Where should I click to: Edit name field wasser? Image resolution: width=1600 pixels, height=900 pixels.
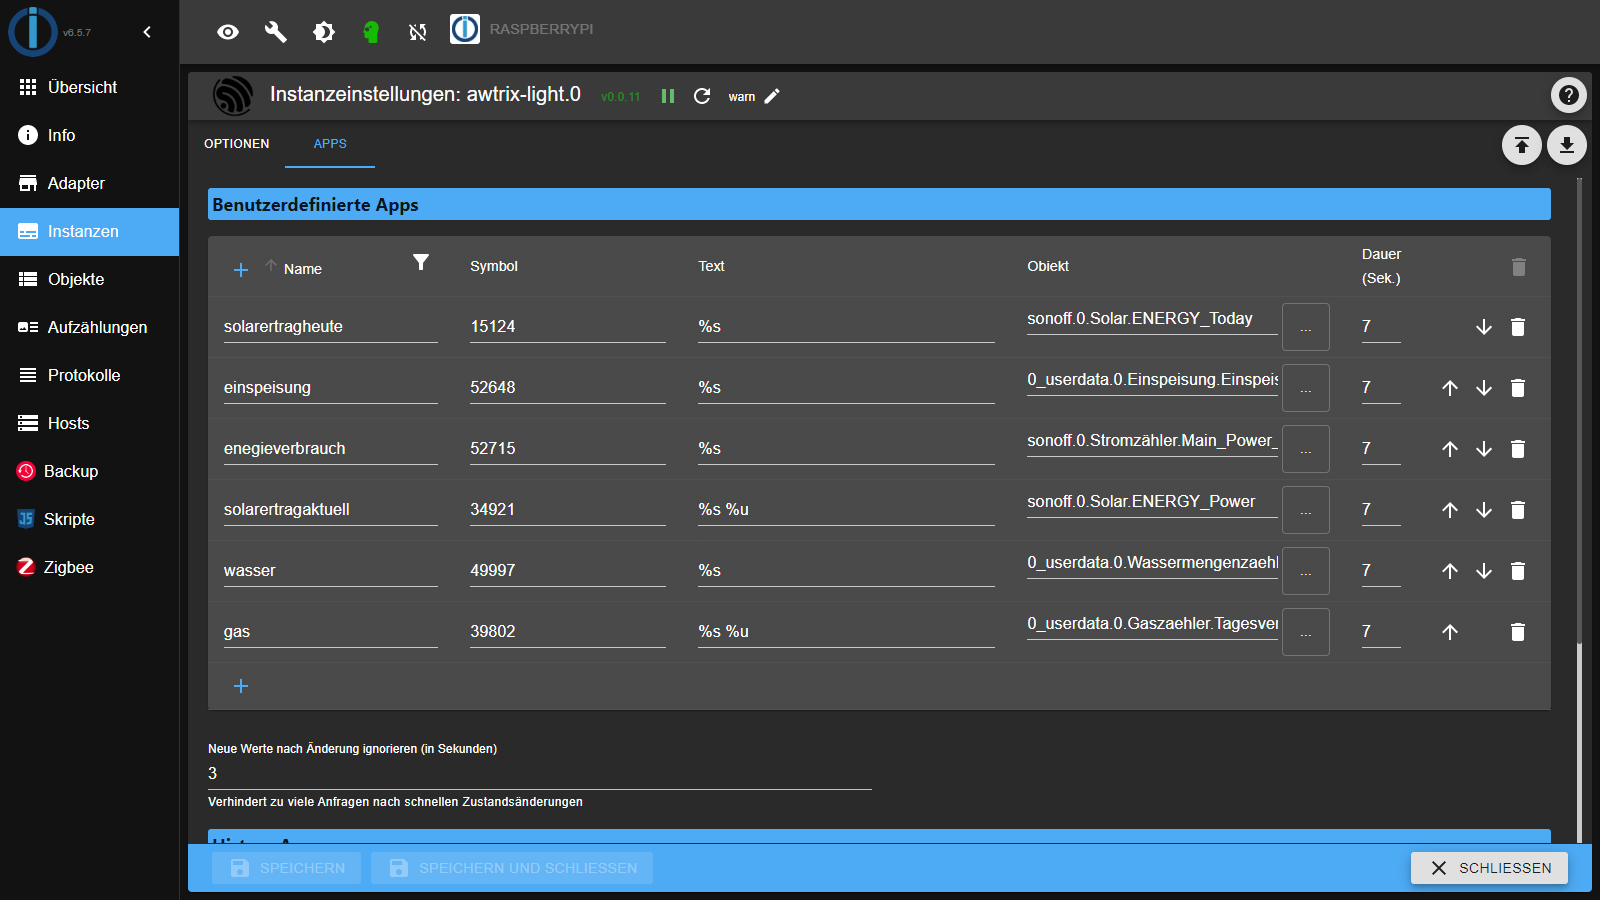(331, 571)
